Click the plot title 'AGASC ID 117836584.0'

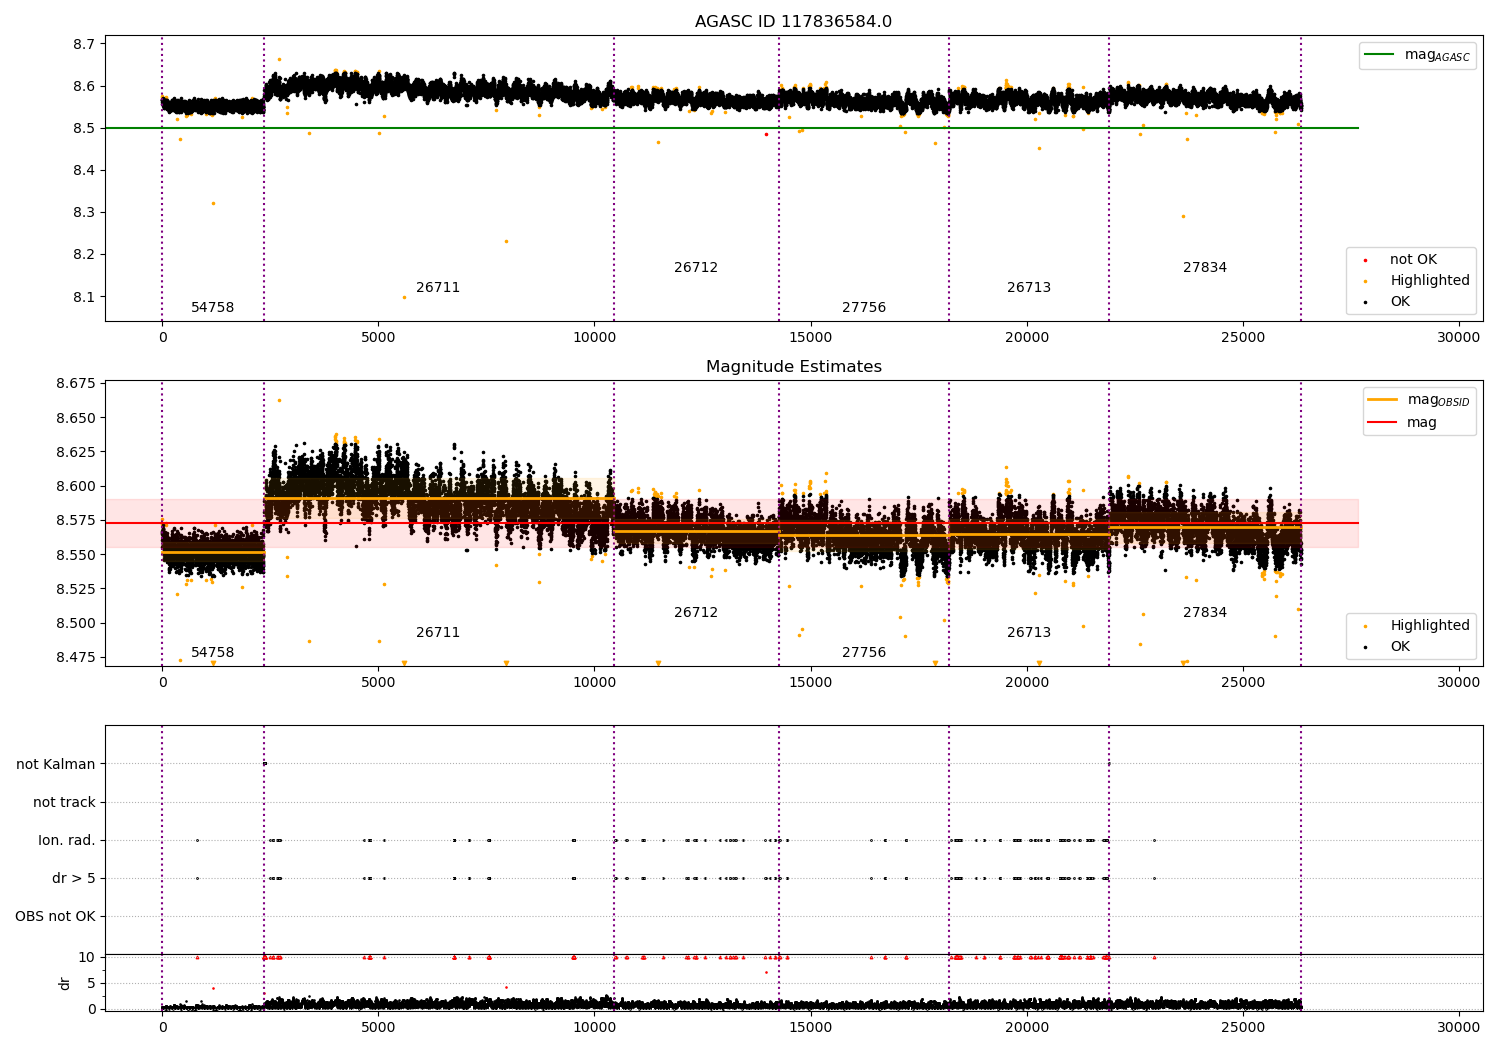[793, 22]
